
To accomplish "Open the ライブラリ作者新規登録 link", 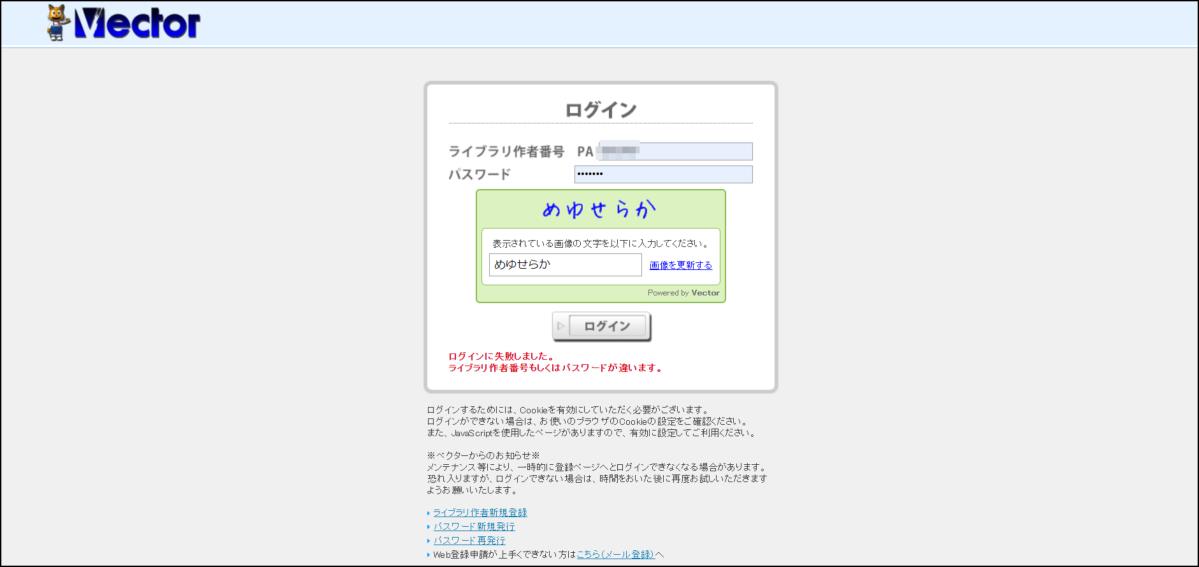I will 479,513.
